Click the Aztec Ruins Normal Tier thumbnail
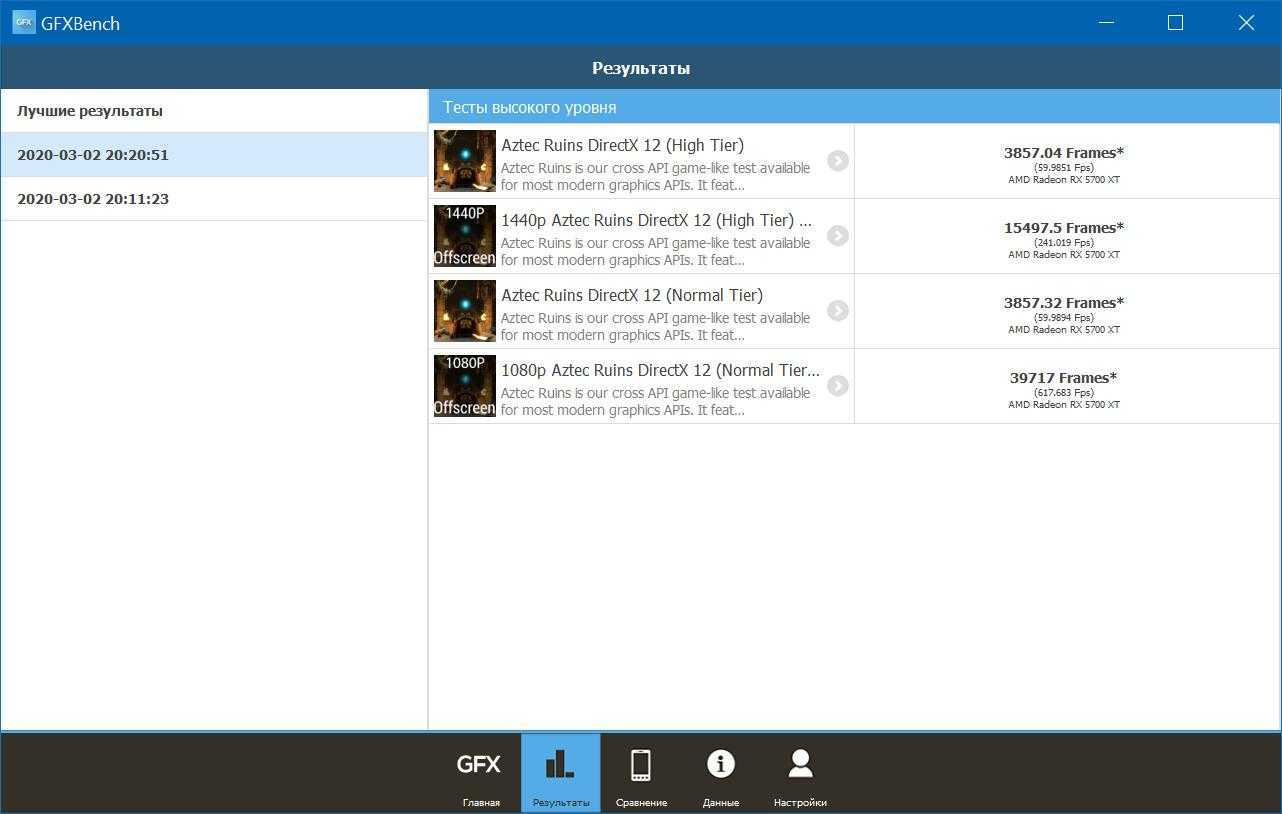 coord(465,311)
